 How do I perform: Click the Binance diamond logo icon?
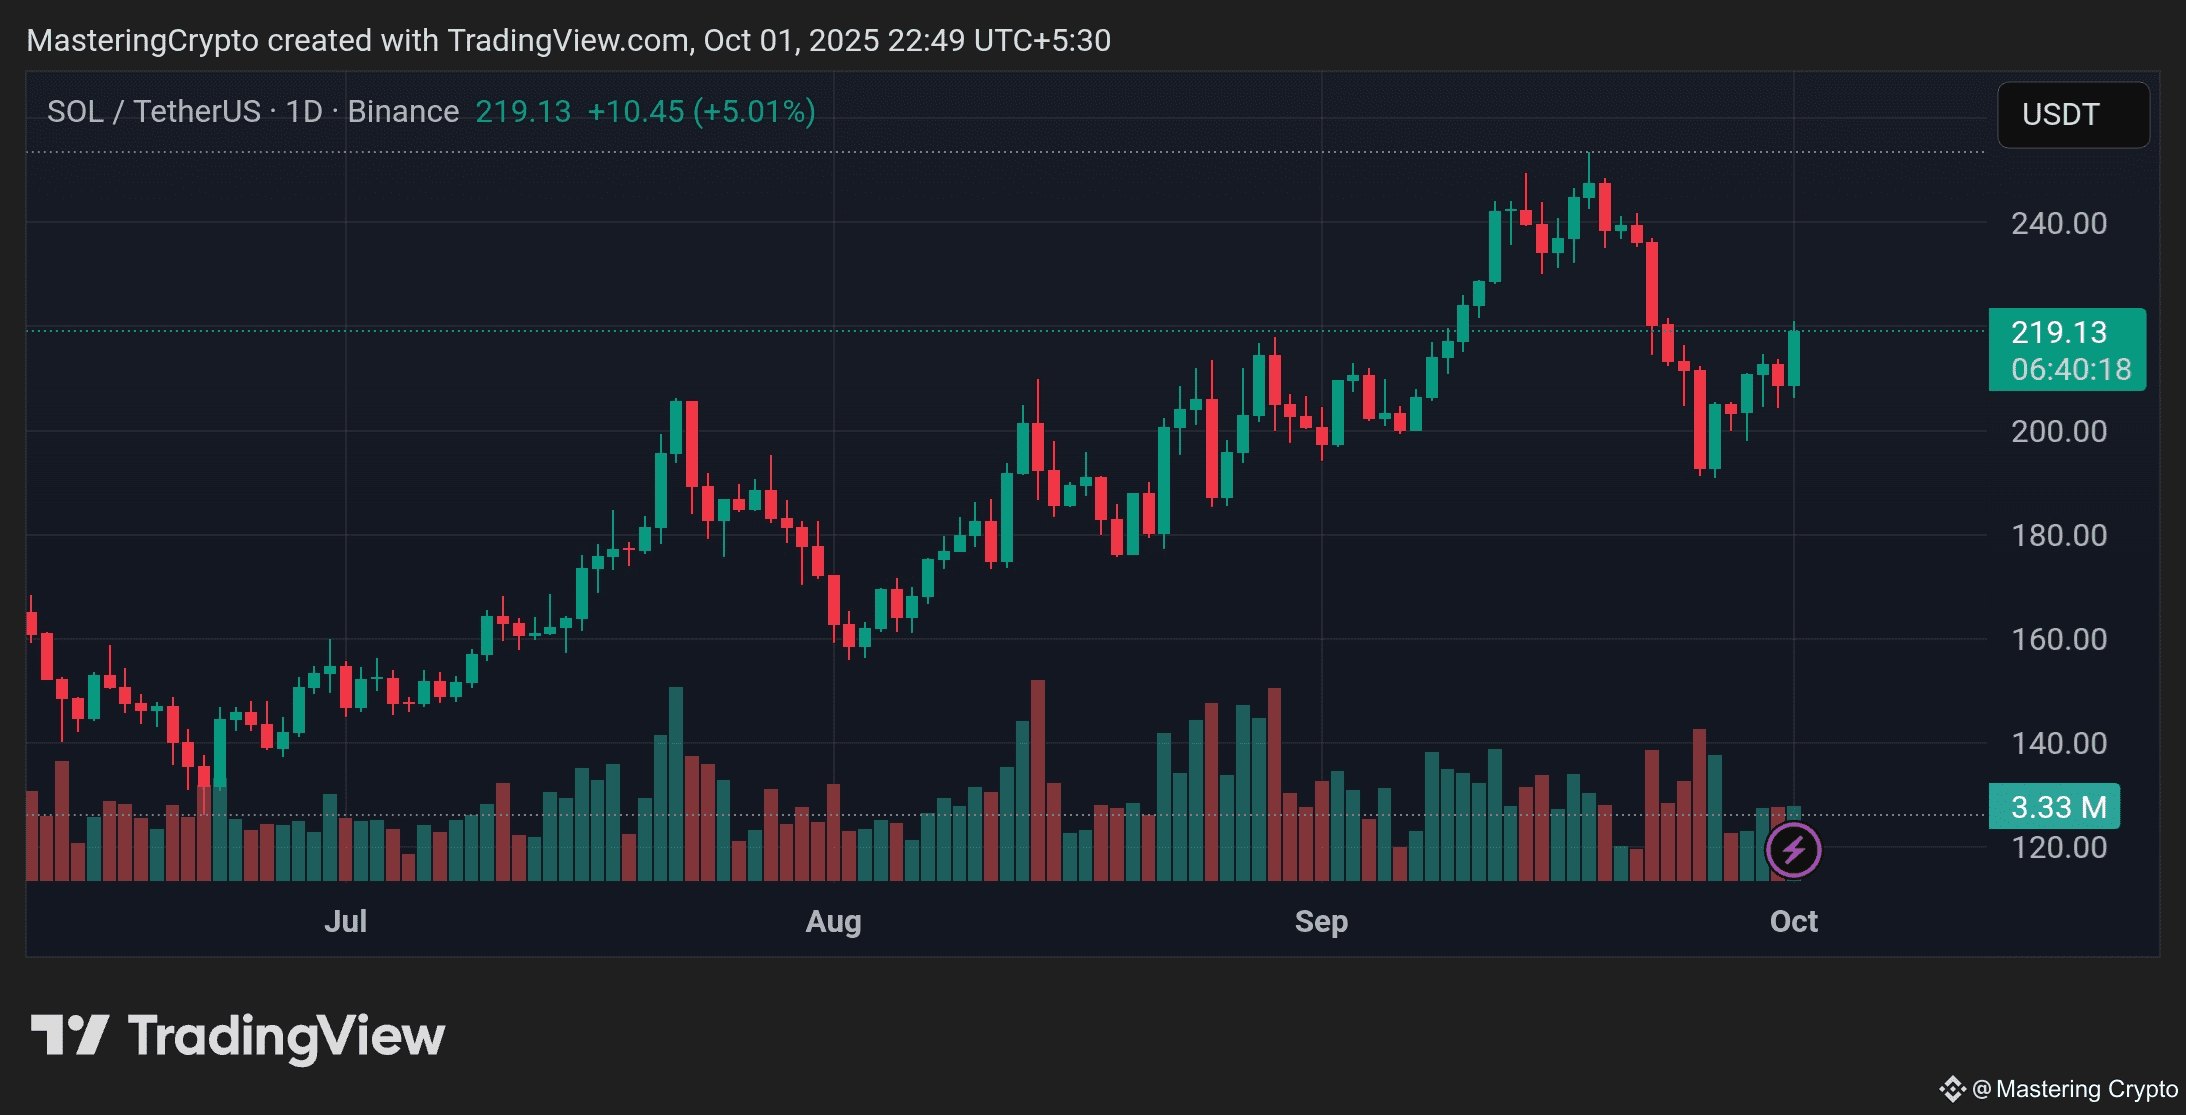click(x=1951, y=1089)
